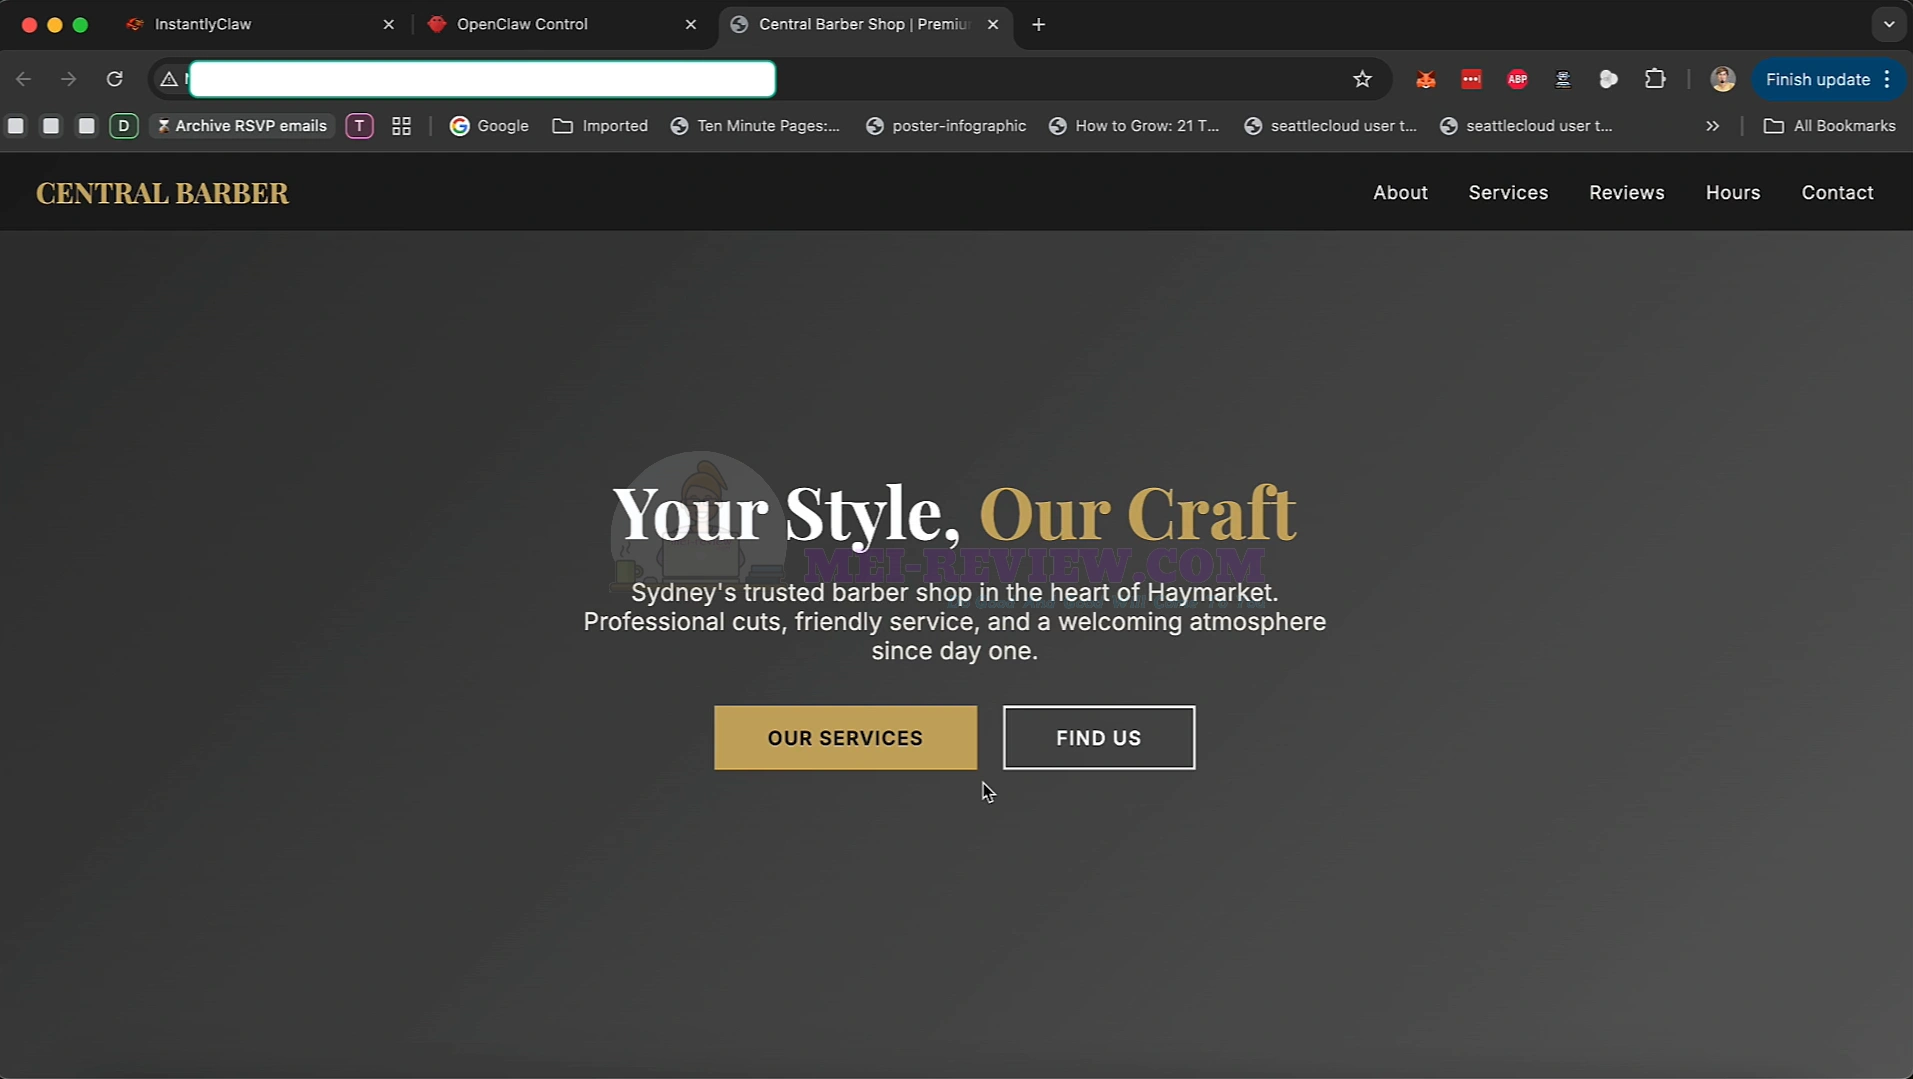The height and width of the screenshot is (1079, 1913).
Task: Close the InstantlyClaw tab
Action: pyautogui.click(x=389, y=24)
